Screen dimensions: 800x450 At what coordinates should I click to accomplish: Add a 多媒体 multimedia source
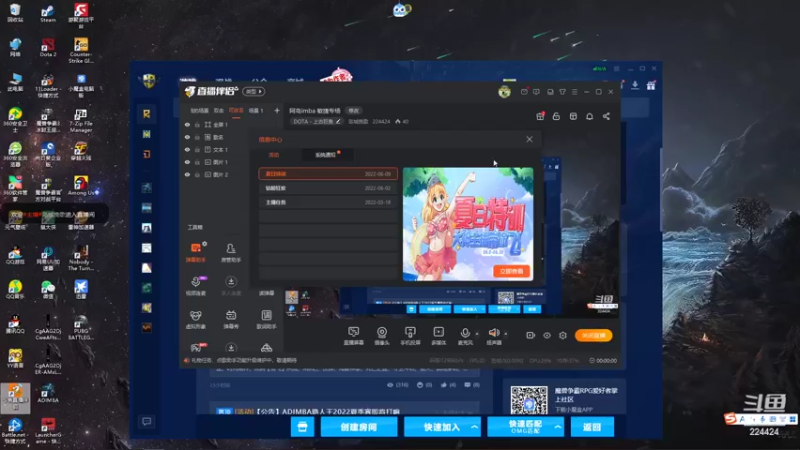pyautogui.click(x=438, y=336)
